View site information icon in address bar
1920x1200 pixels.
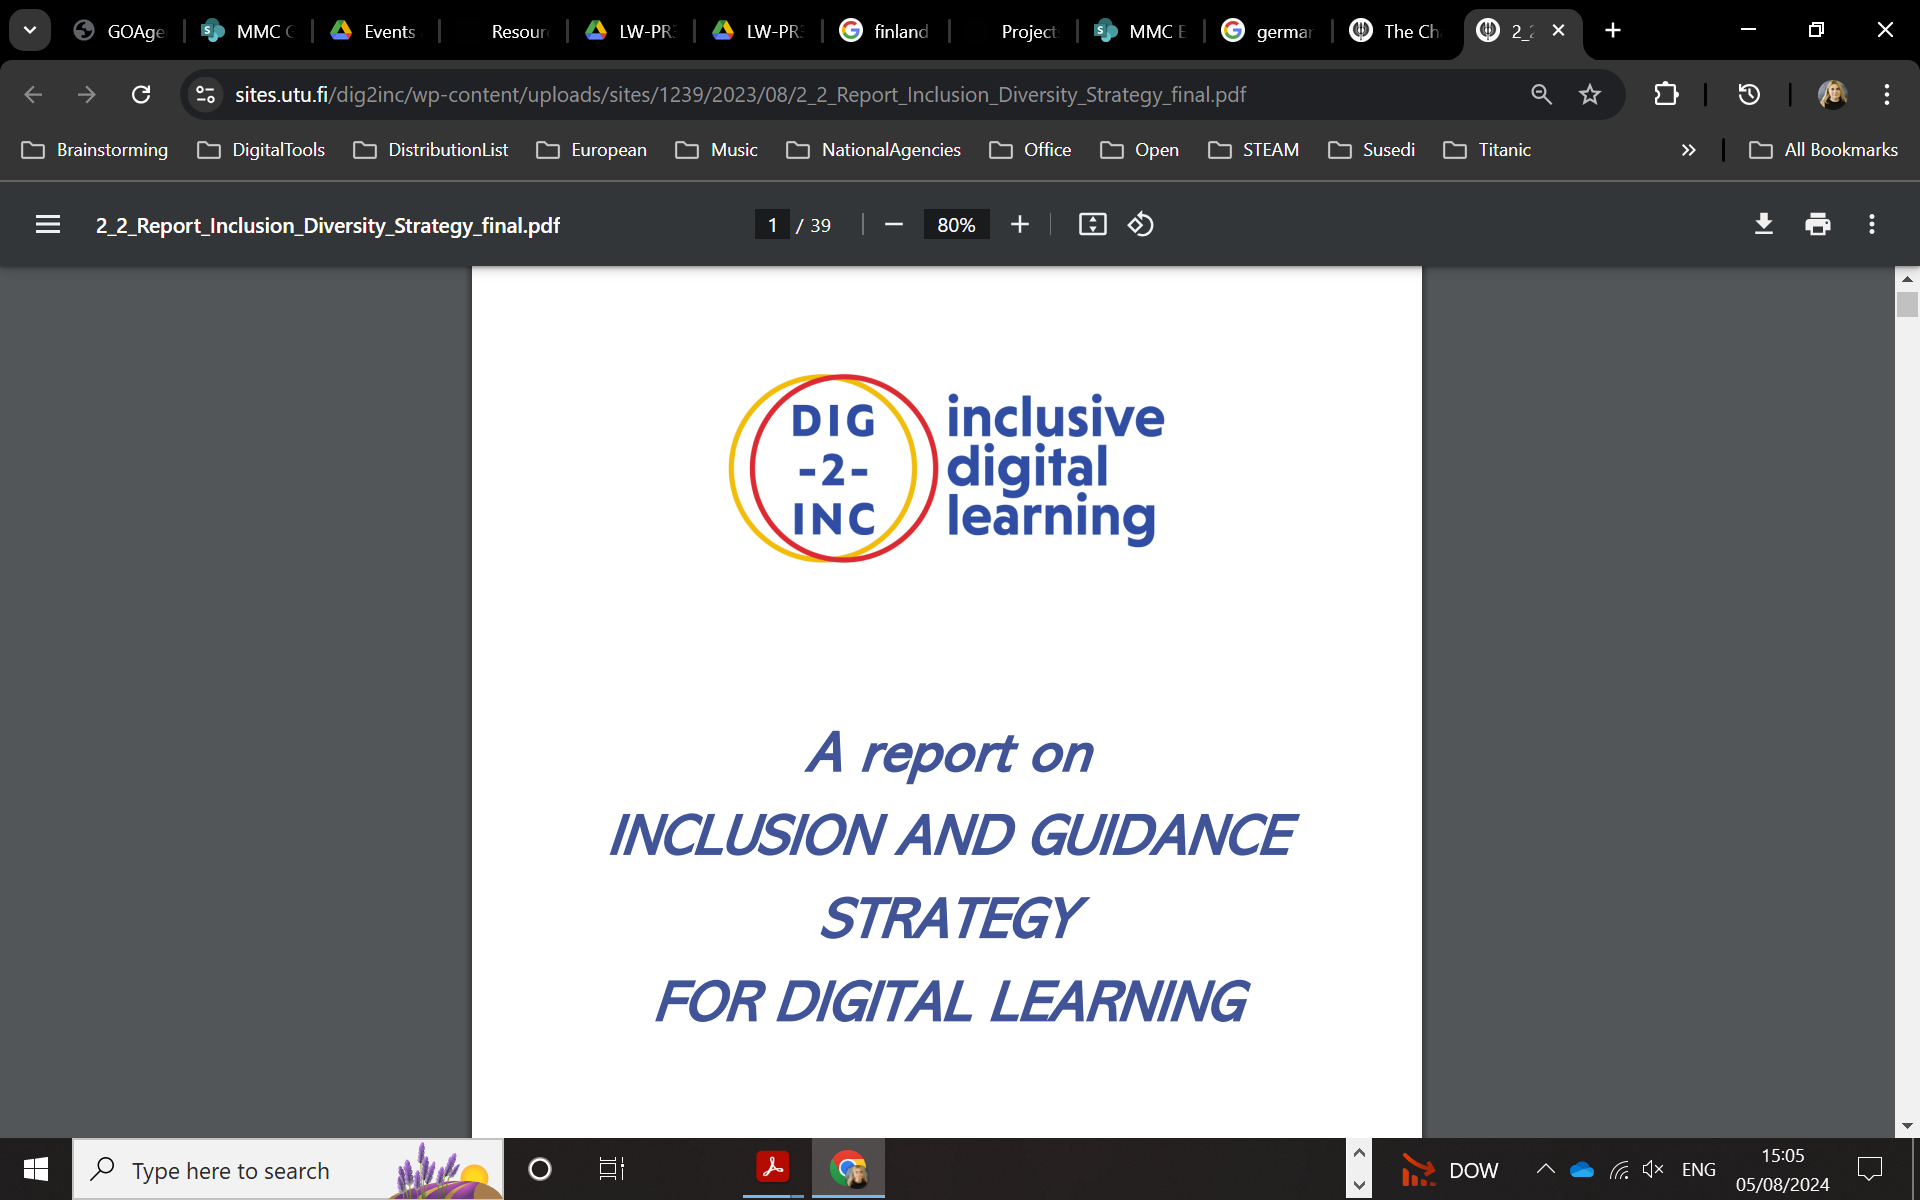205,94
